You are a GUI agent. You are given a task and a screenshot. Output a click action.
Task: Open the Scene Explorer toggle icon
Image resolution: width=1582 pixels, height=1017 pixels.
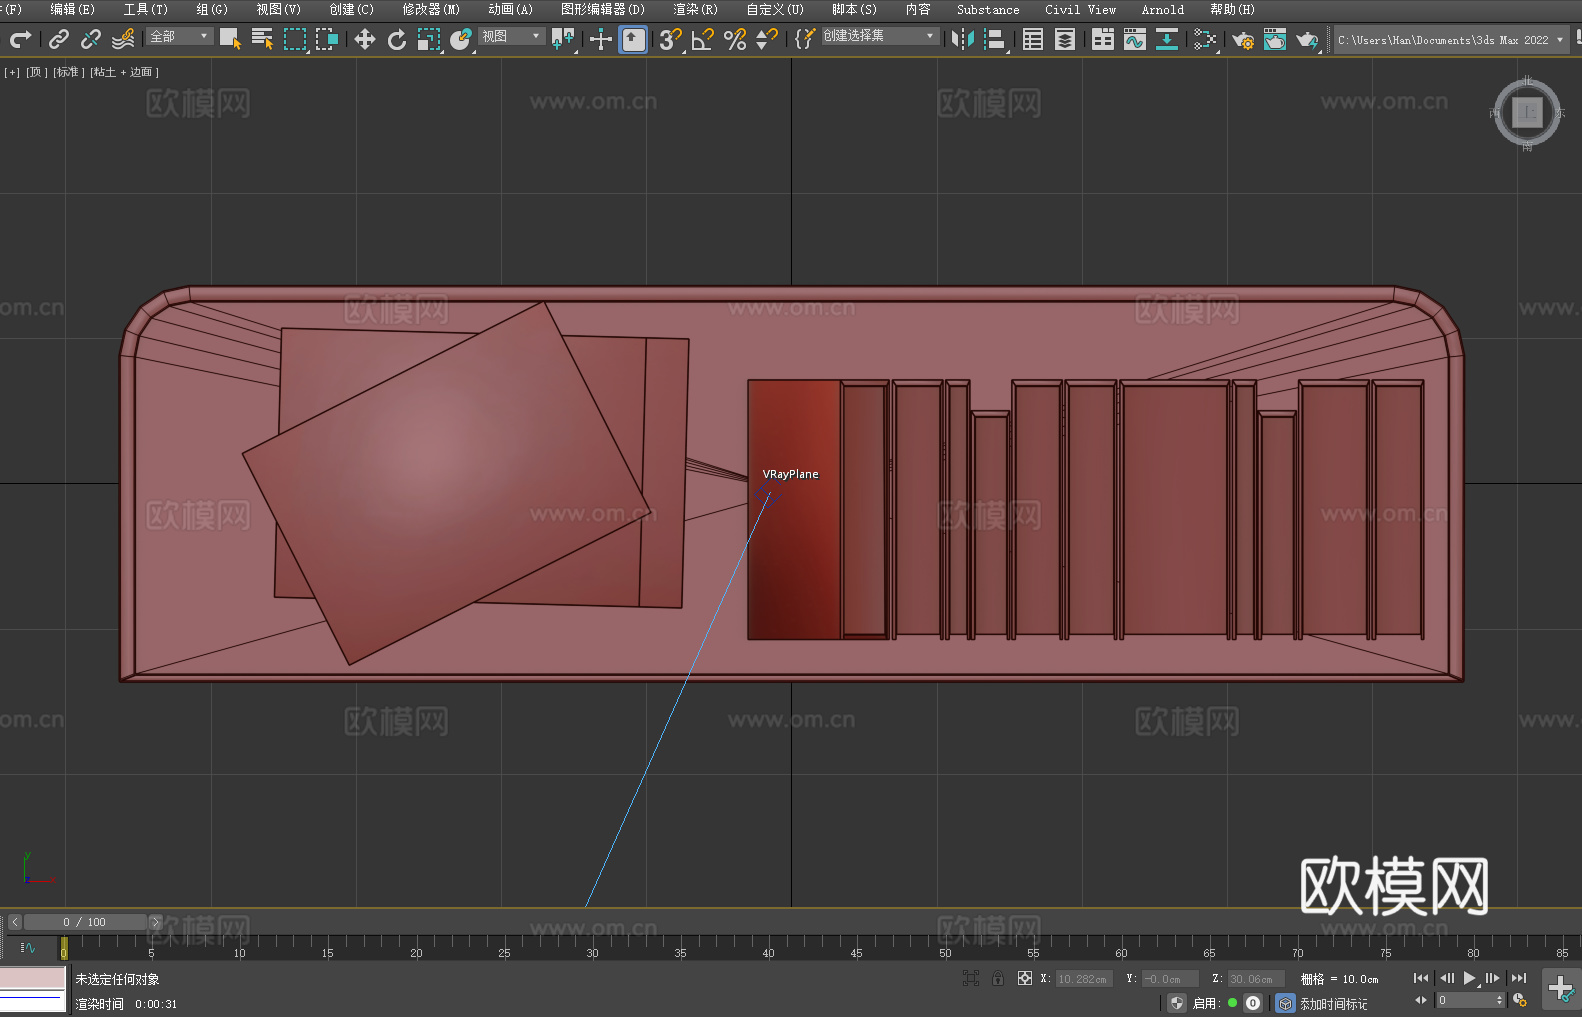[1033, 39]
